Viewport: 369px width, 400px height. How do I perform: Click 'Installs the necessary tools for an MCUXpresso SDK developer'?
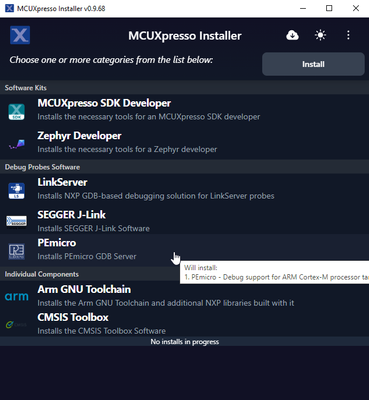tap(149, 117)
